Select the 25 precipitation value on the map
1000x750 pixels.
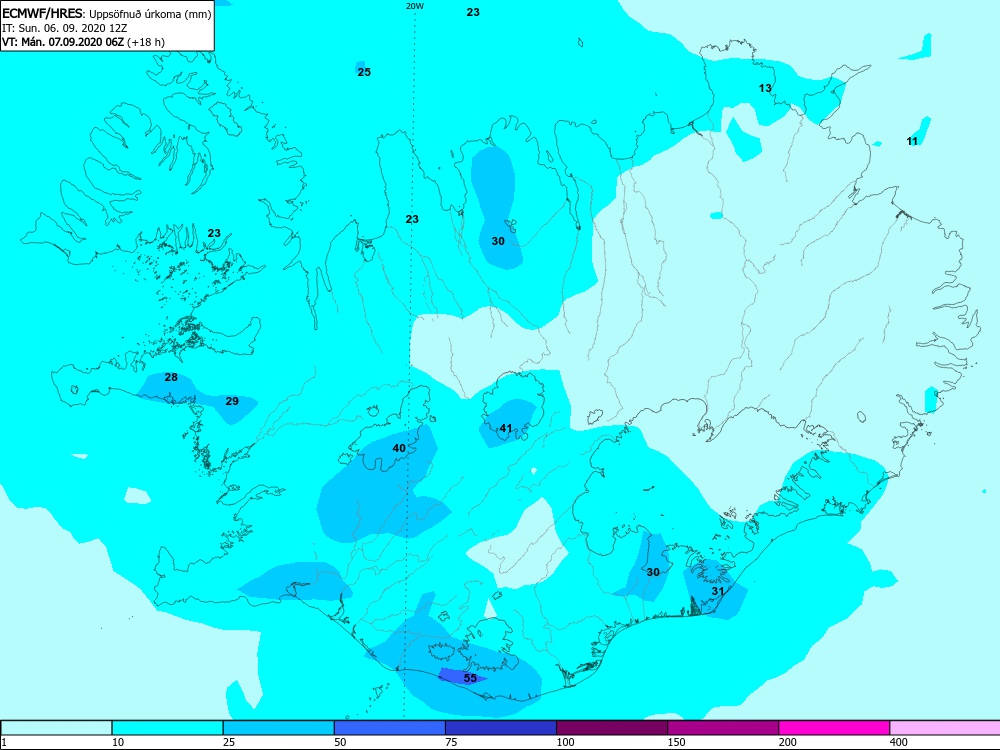364,72
